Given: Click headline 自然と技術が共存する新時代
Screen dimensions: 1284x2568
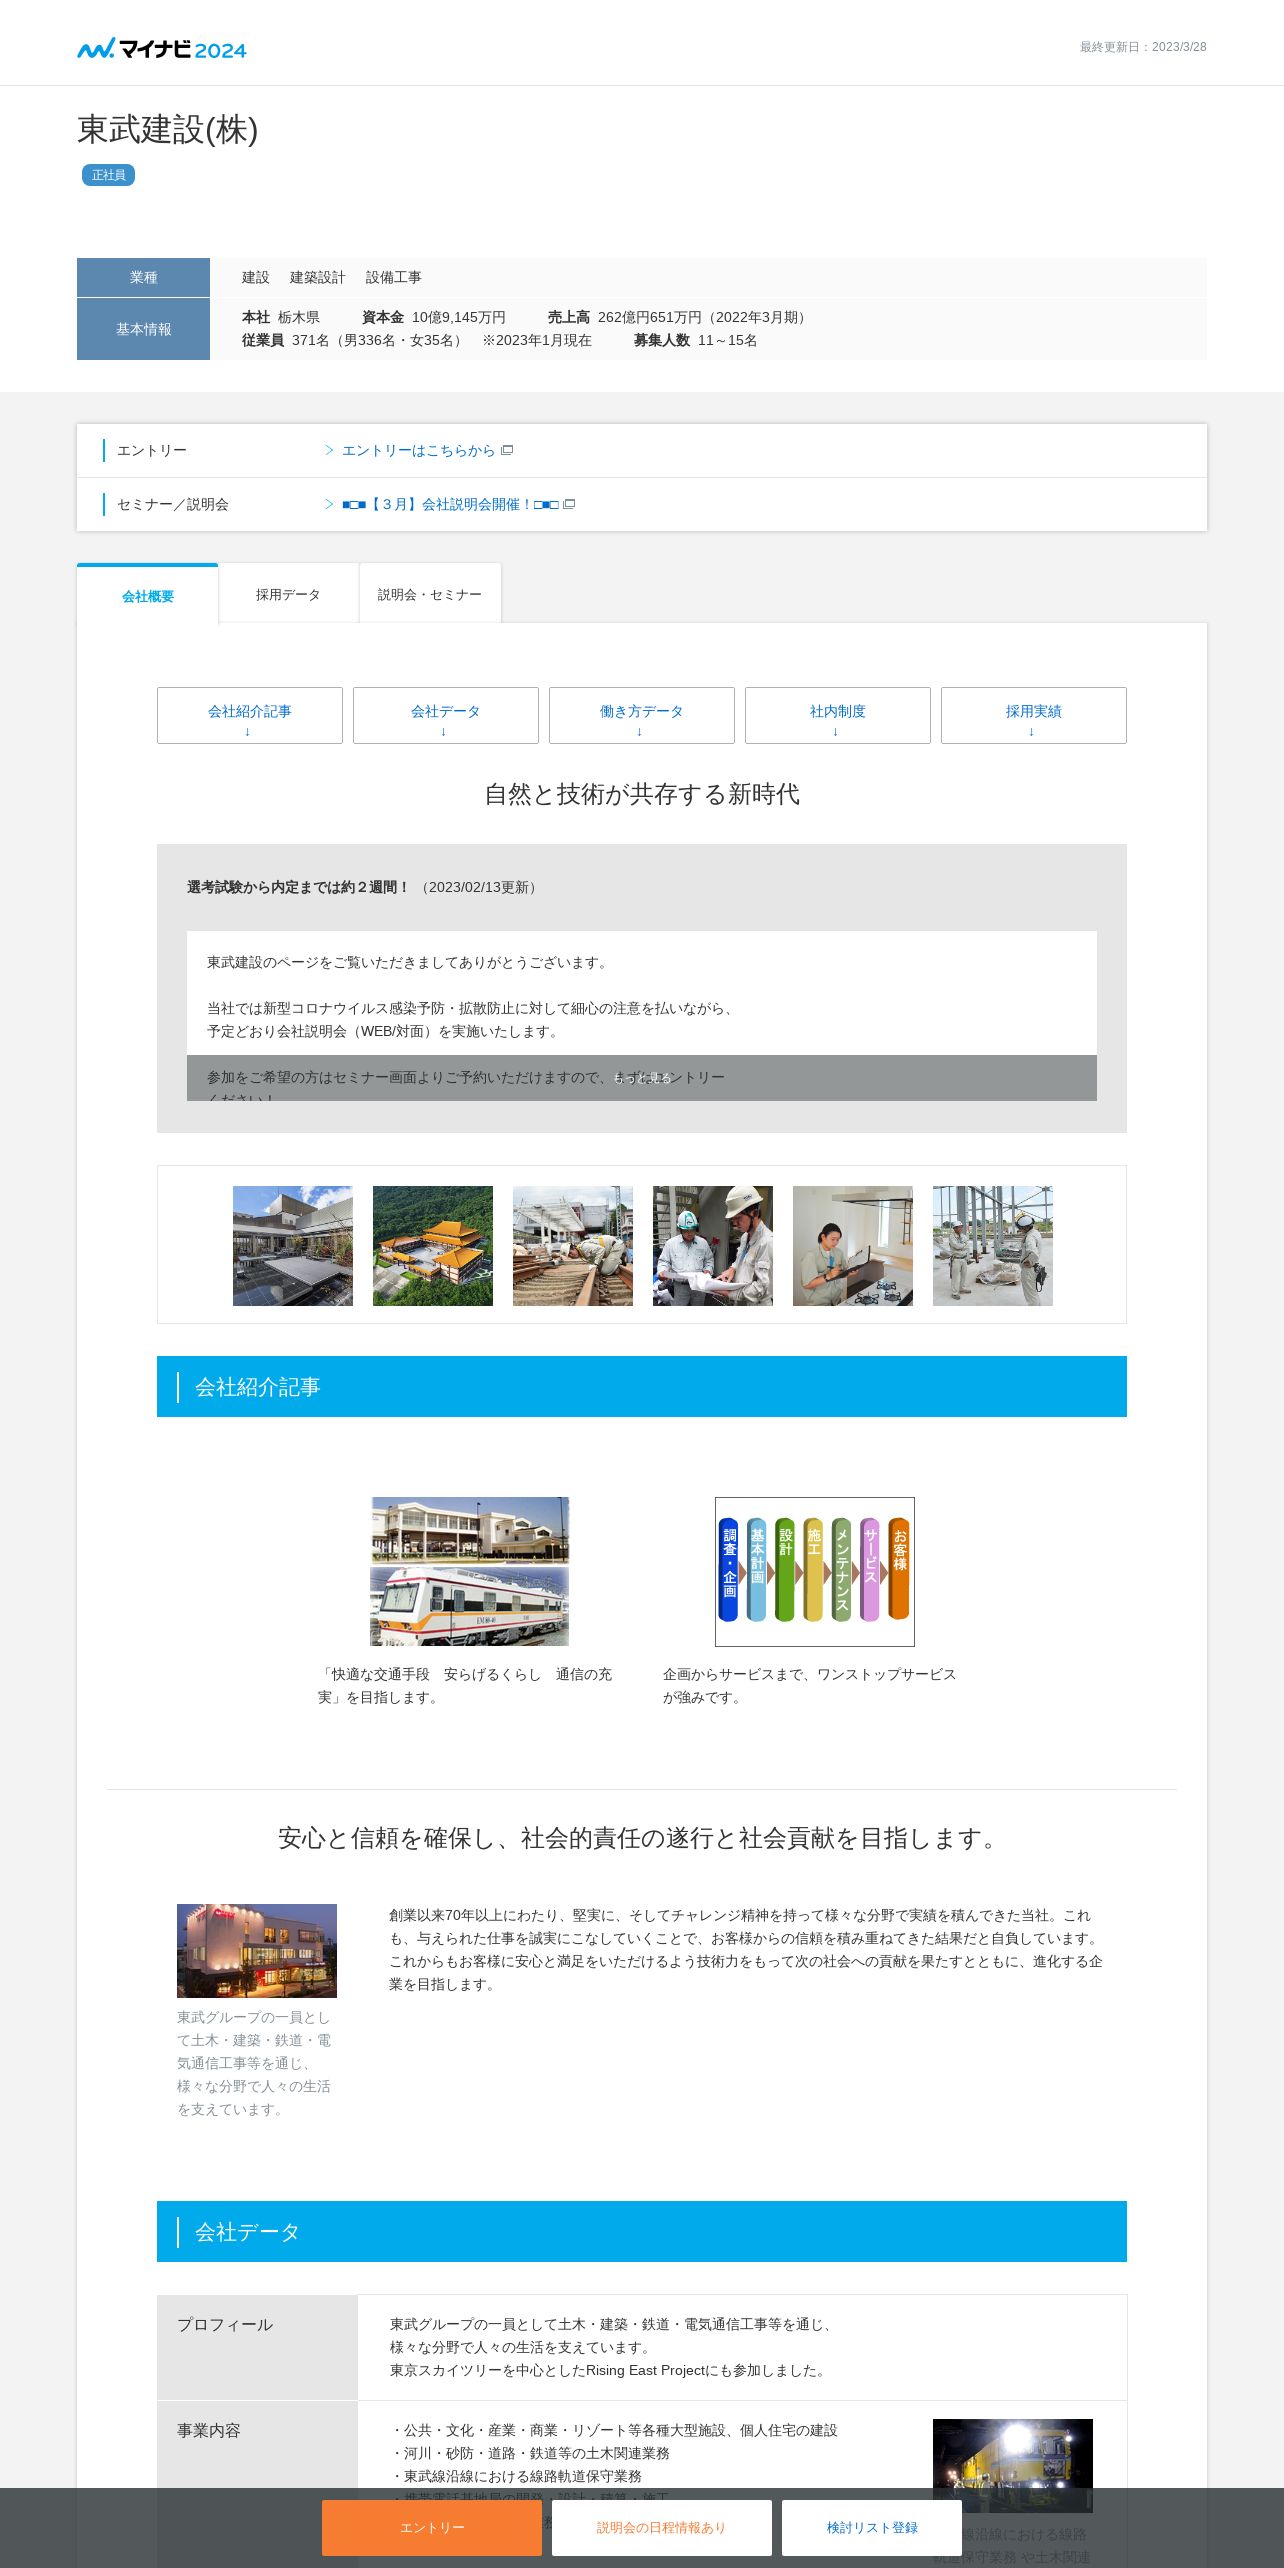Looking at the screenshot, I should click(x=642, y=794).
